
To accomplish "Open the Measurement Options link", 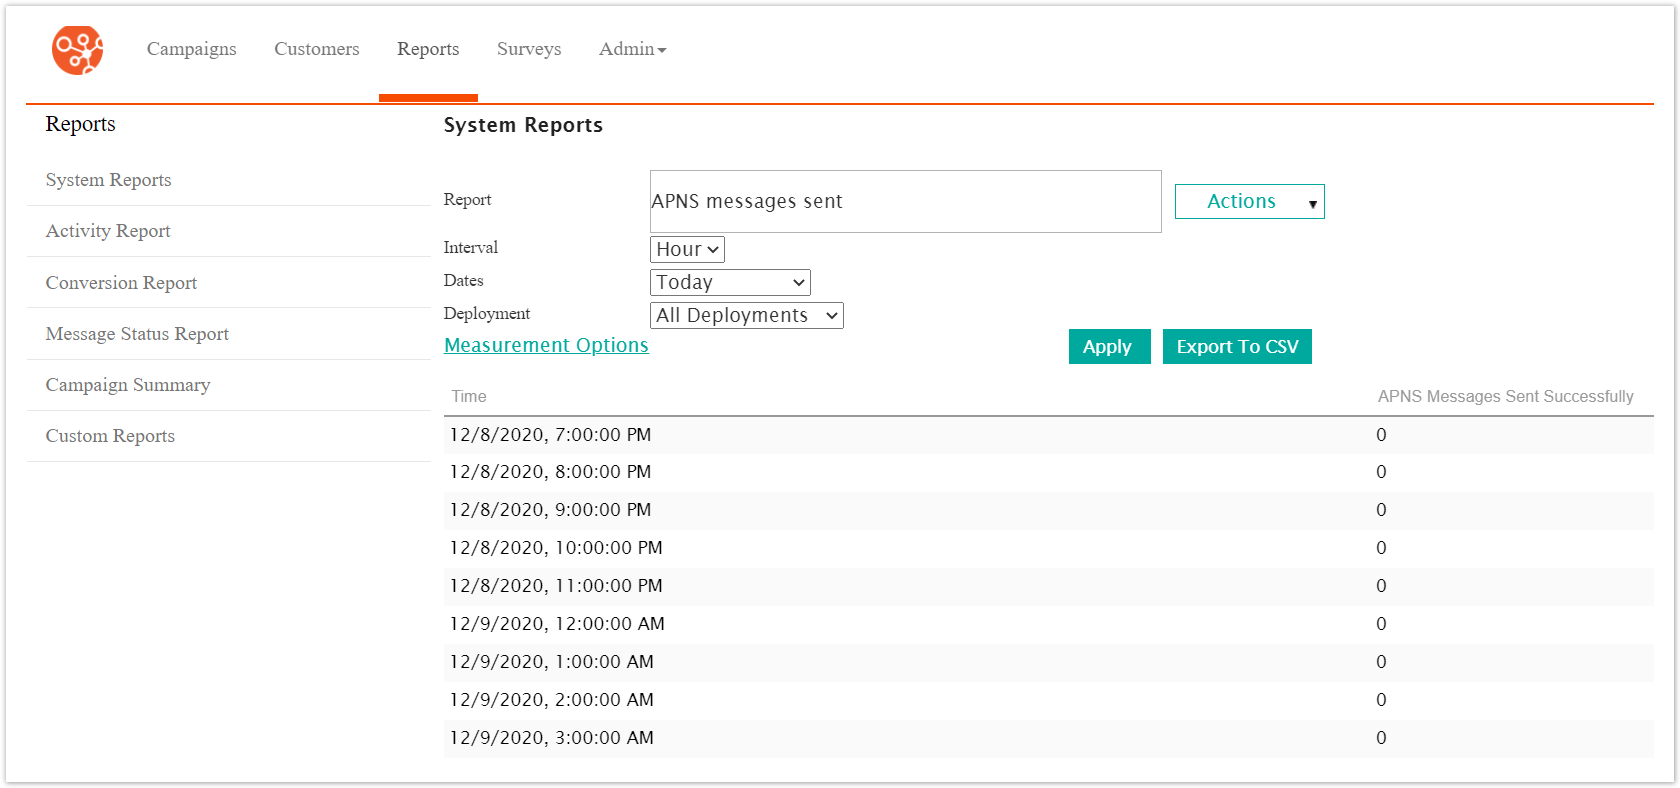I will (546, 345).
